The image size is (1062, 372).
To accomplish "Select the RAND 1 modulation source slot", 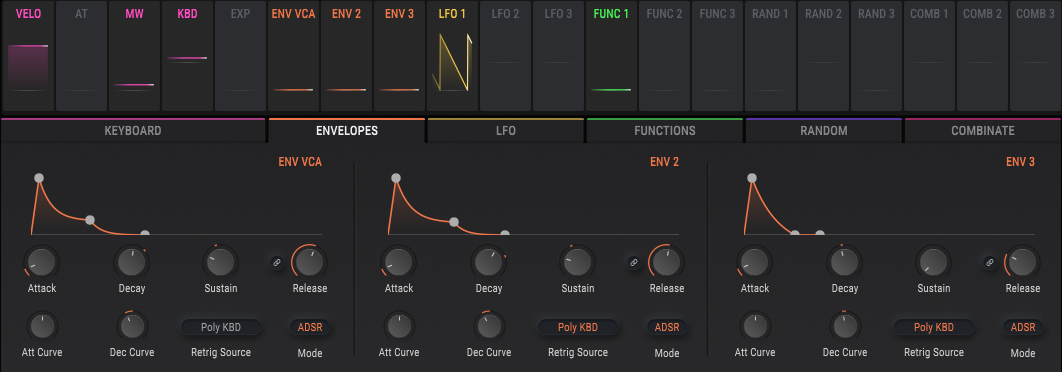I will [x=770, y=56].
